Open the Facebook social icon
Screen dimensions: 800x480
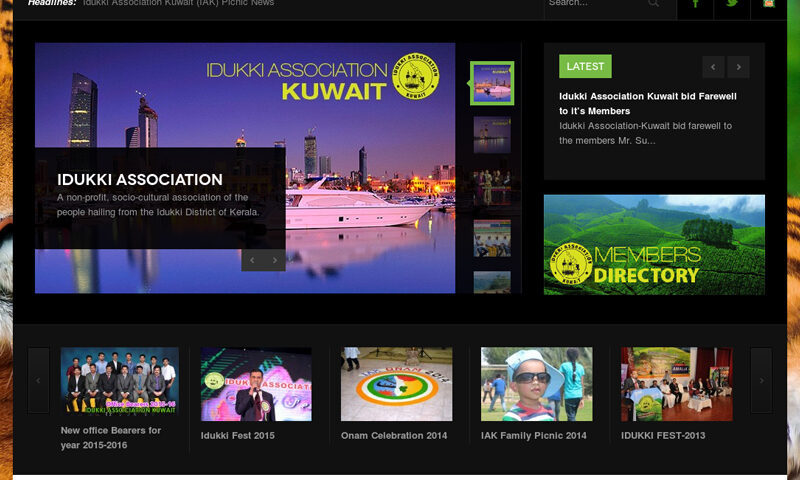tap(695, 4)
